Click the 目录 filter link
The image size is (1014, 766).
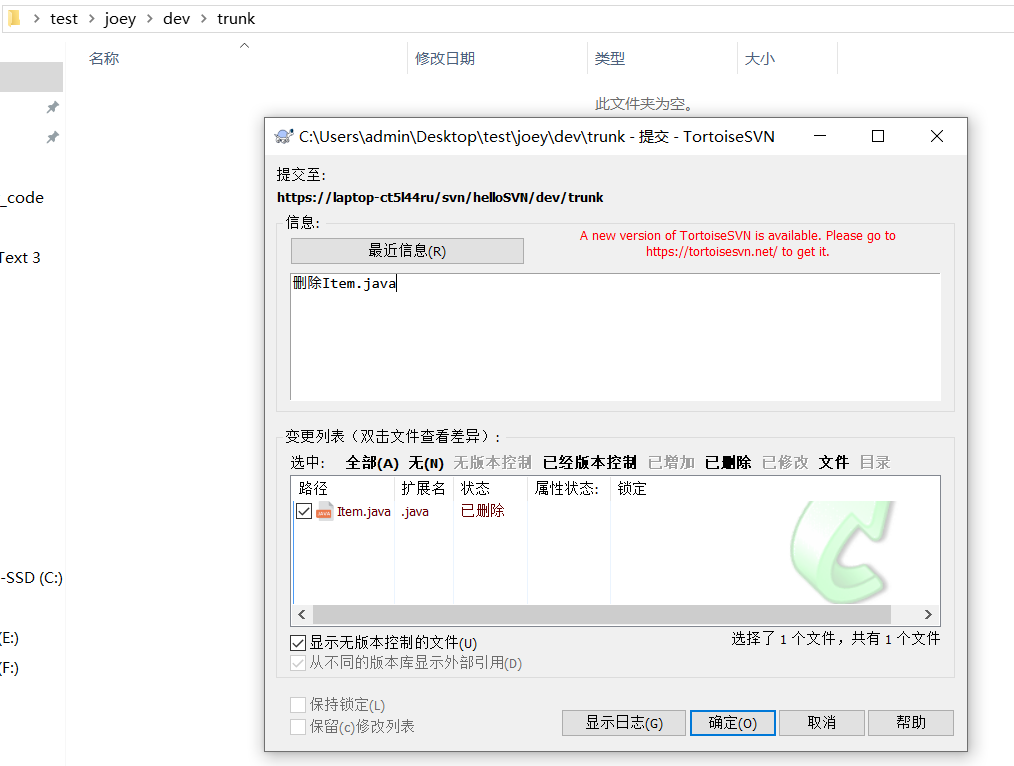[x=875, y=463]
